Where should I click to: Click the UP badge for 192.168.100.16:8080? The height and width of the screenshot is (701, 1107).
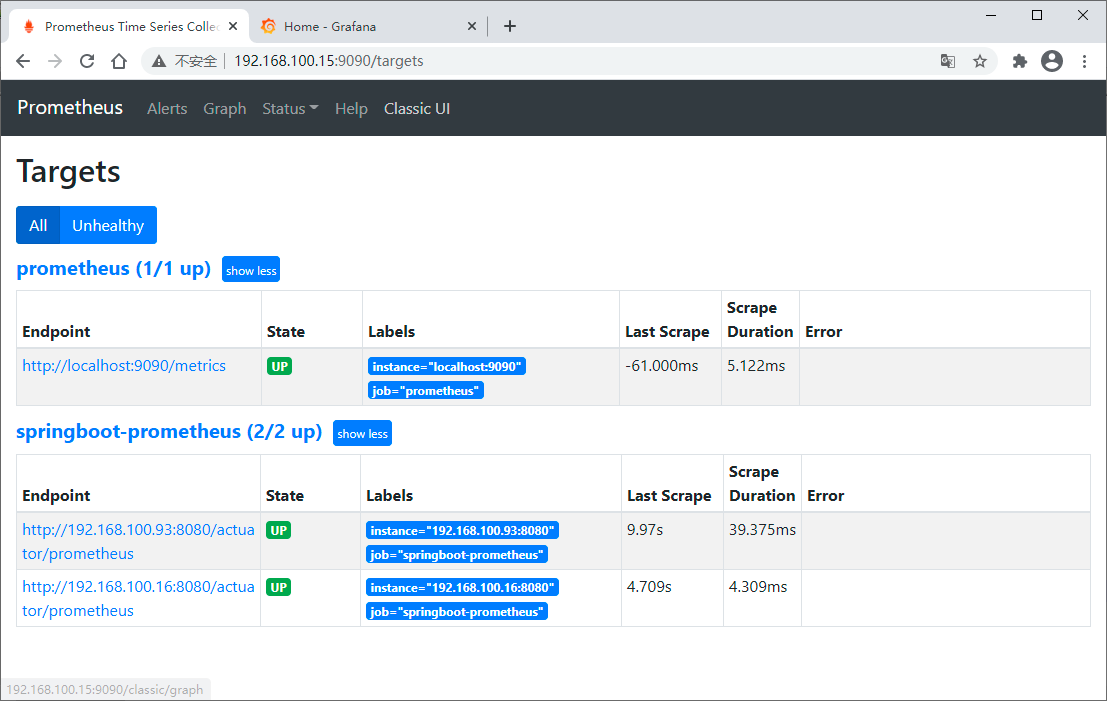(278, 587)
